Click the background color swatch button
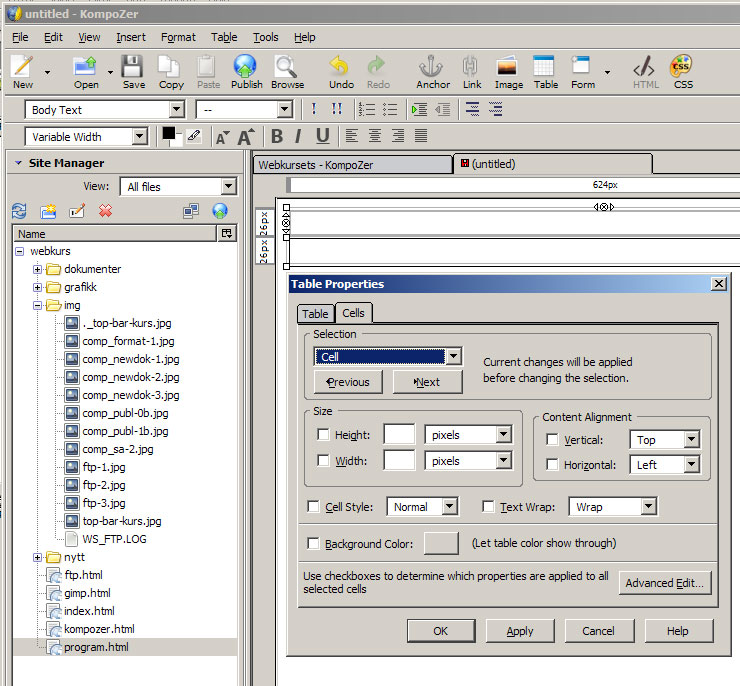Image resolution: width=740 pixels, height=686 pixels. 441,543
